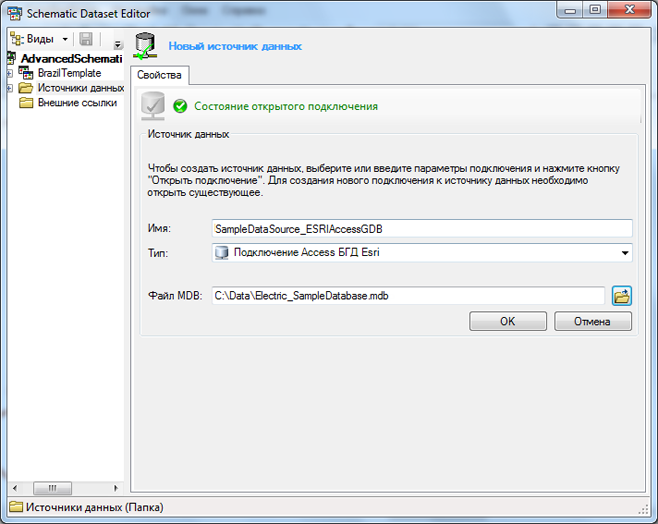Click the AdvancedSchemati dataset icon
658x524 pixels.
click(x=12, y=58)
